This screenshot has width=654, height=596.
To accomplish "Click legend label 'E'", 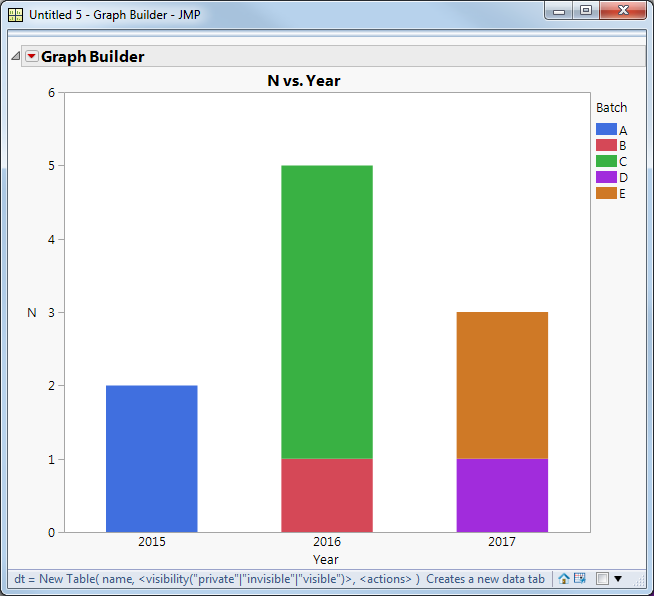I will click(x=622, y=194).
